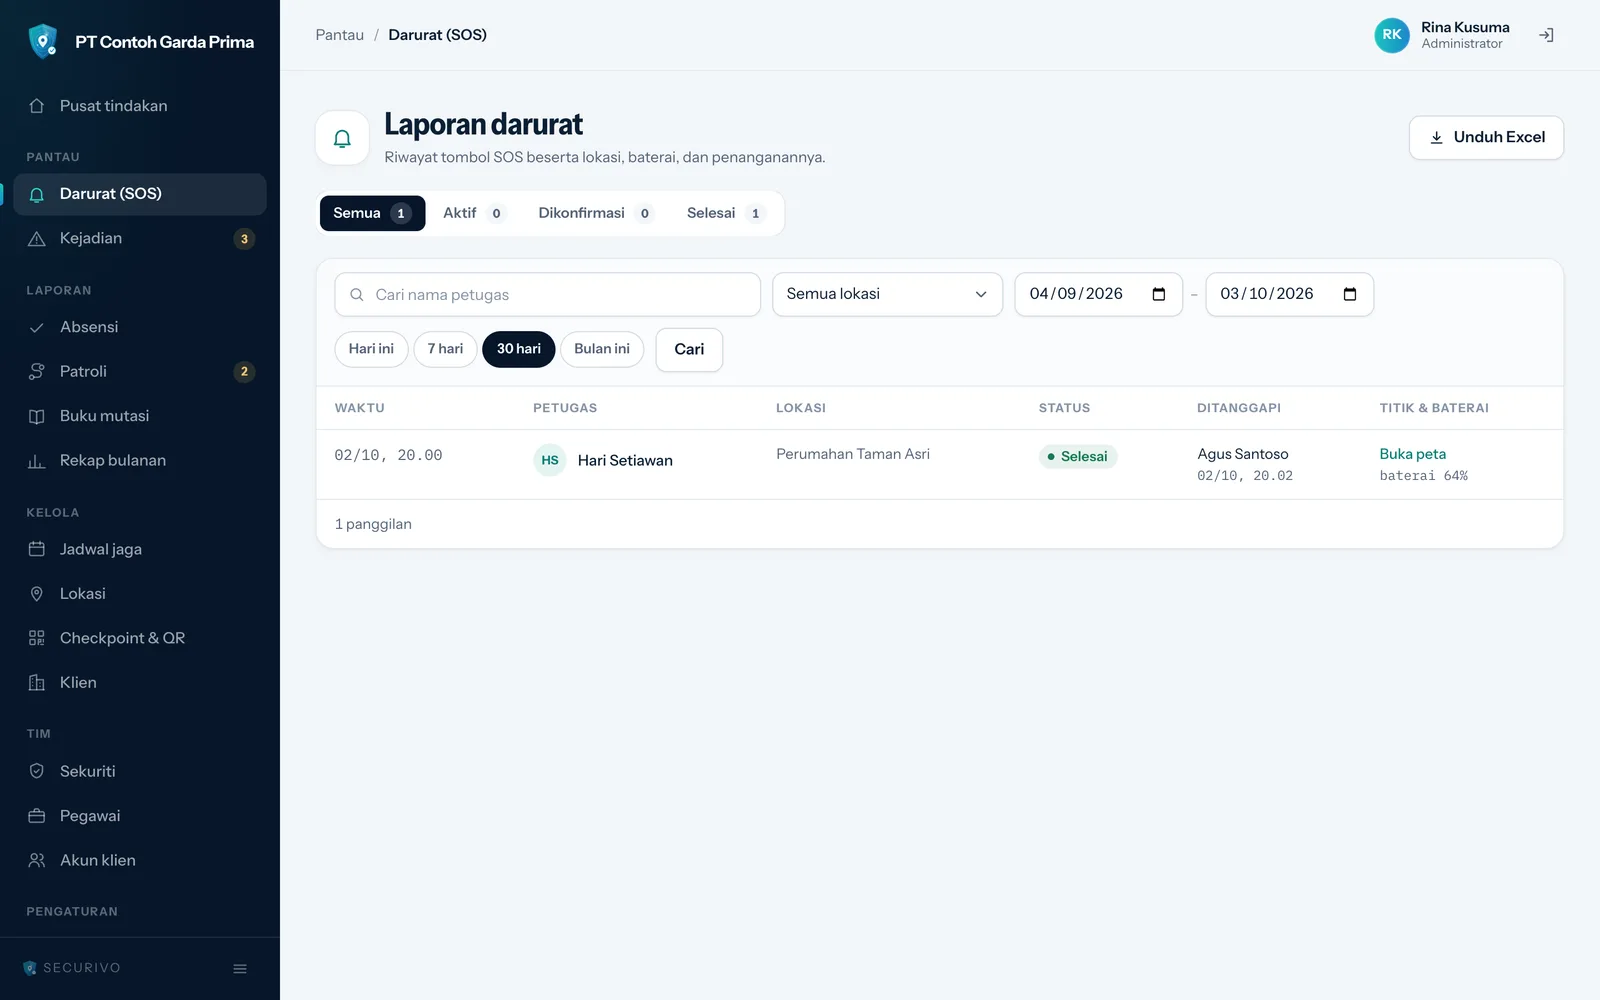Image resolution: width=1600 pixels, height=1000 pixels.
Task: Click the Sekuriti shield icon
Action: click(37, 771)
